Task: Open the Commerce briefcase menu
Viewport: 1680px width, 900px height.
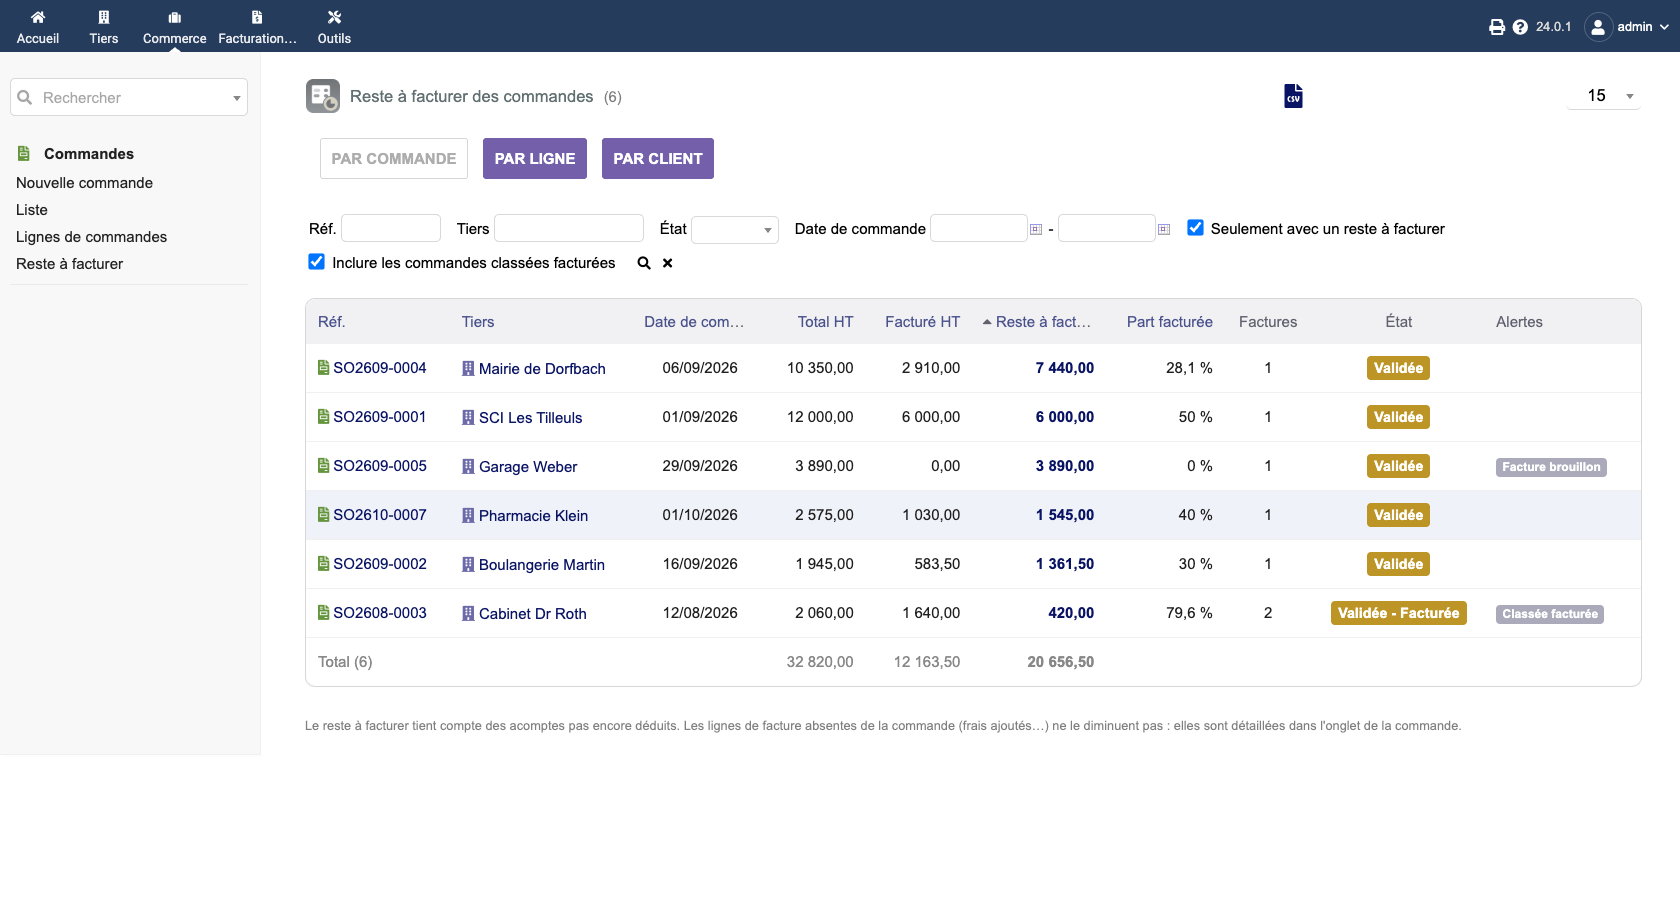Action: (x=175, y=17)
